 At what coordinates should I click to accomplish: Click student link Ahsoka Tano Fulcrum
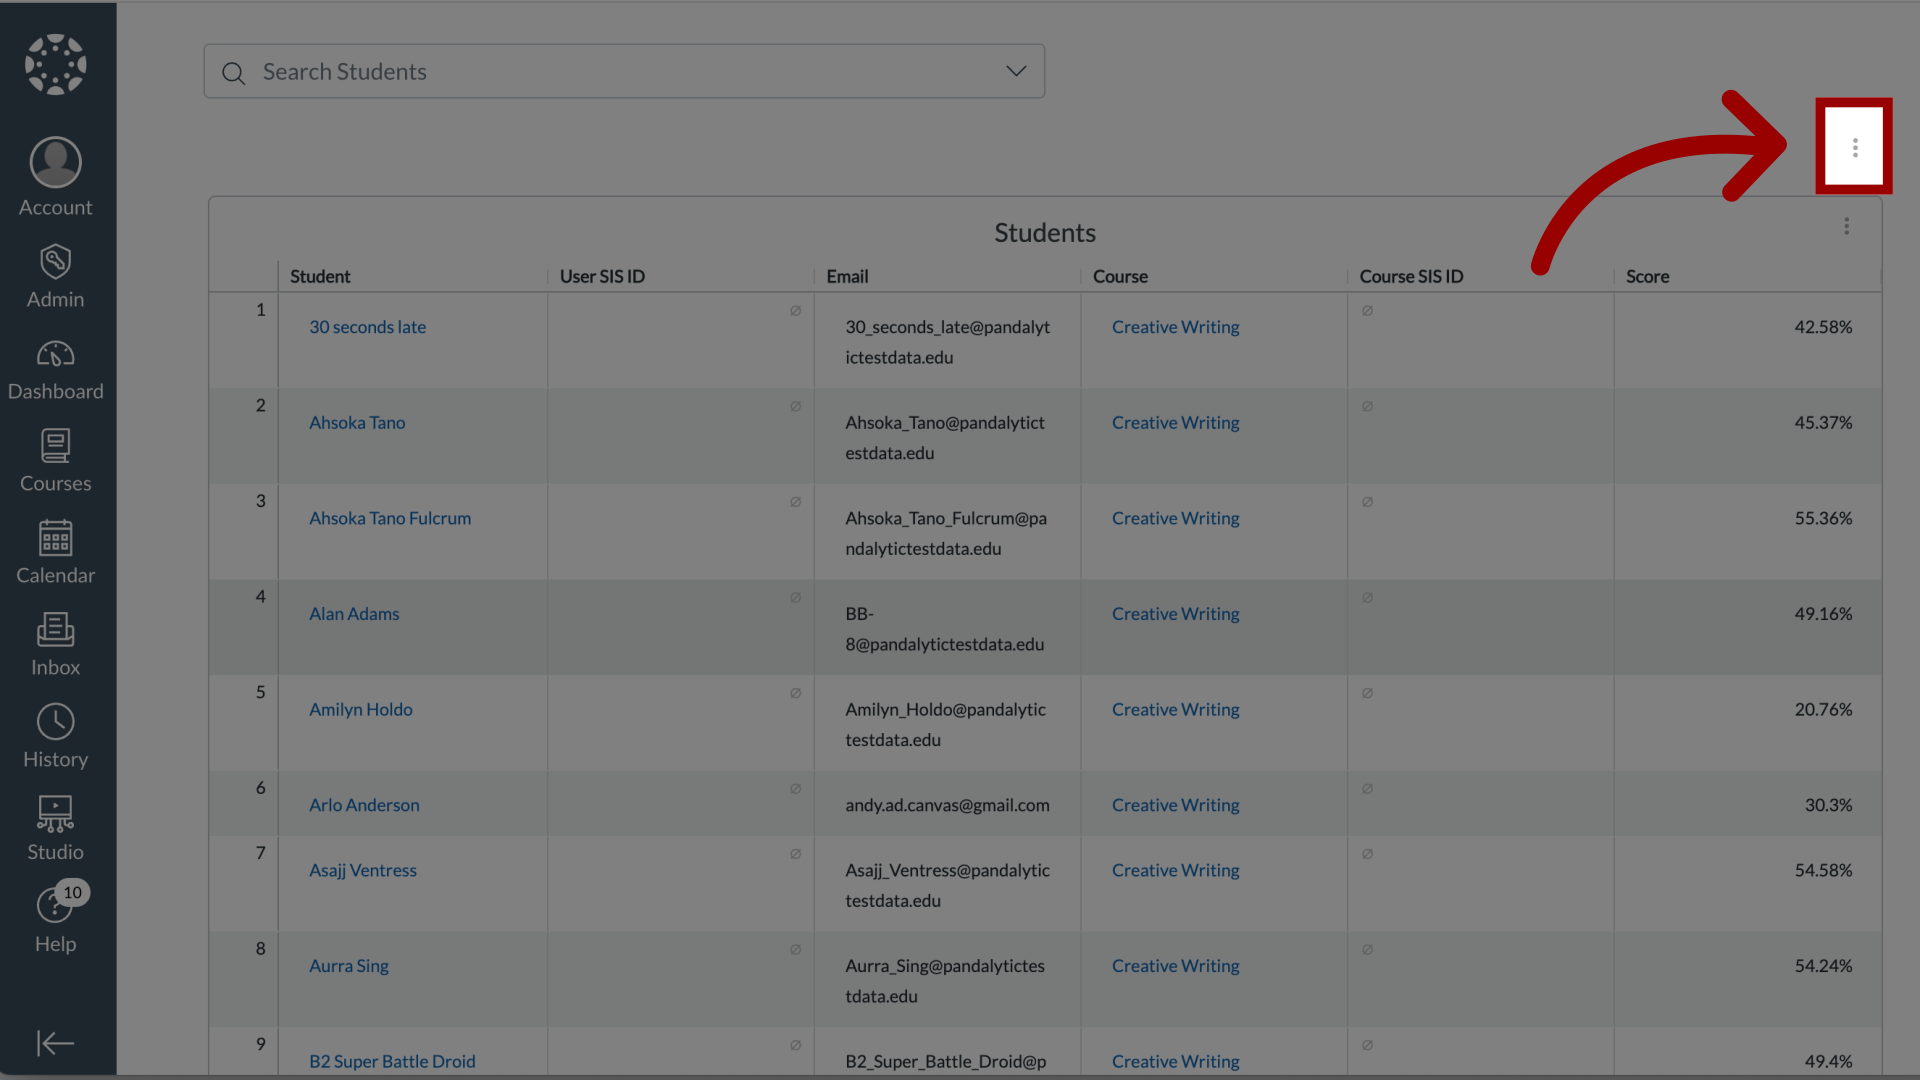tap(389, 517)
